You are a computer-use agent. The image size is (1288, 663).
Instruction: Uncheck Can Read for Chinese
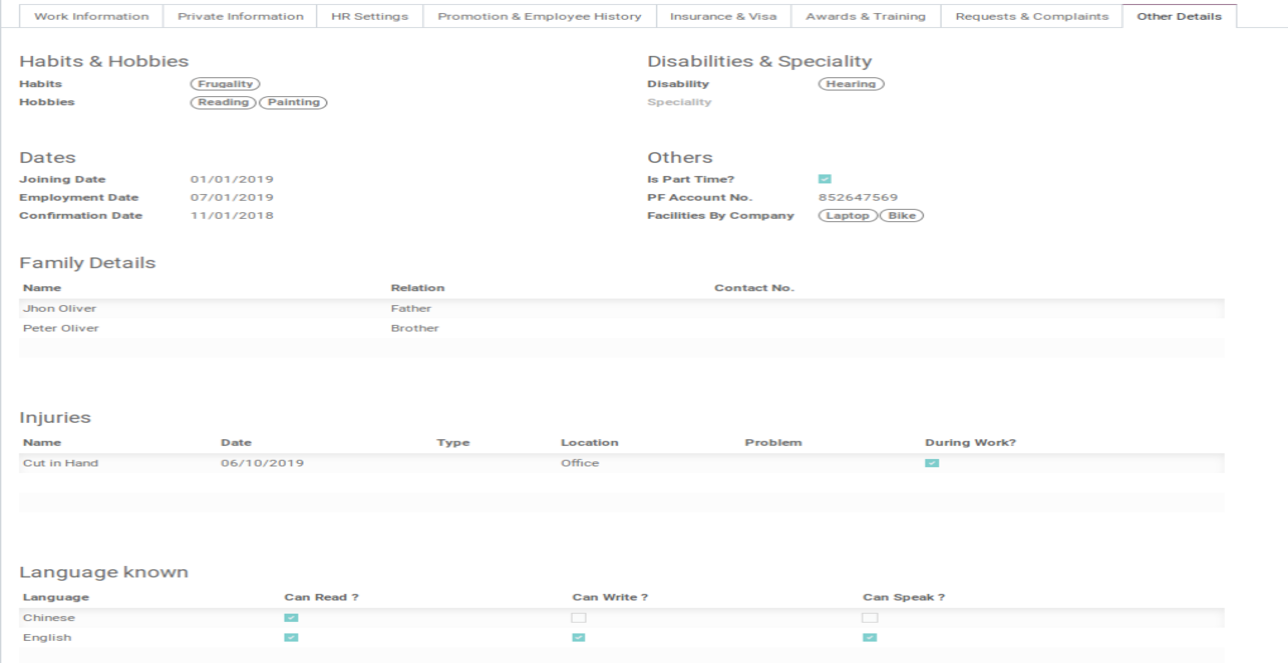[291, 618]
